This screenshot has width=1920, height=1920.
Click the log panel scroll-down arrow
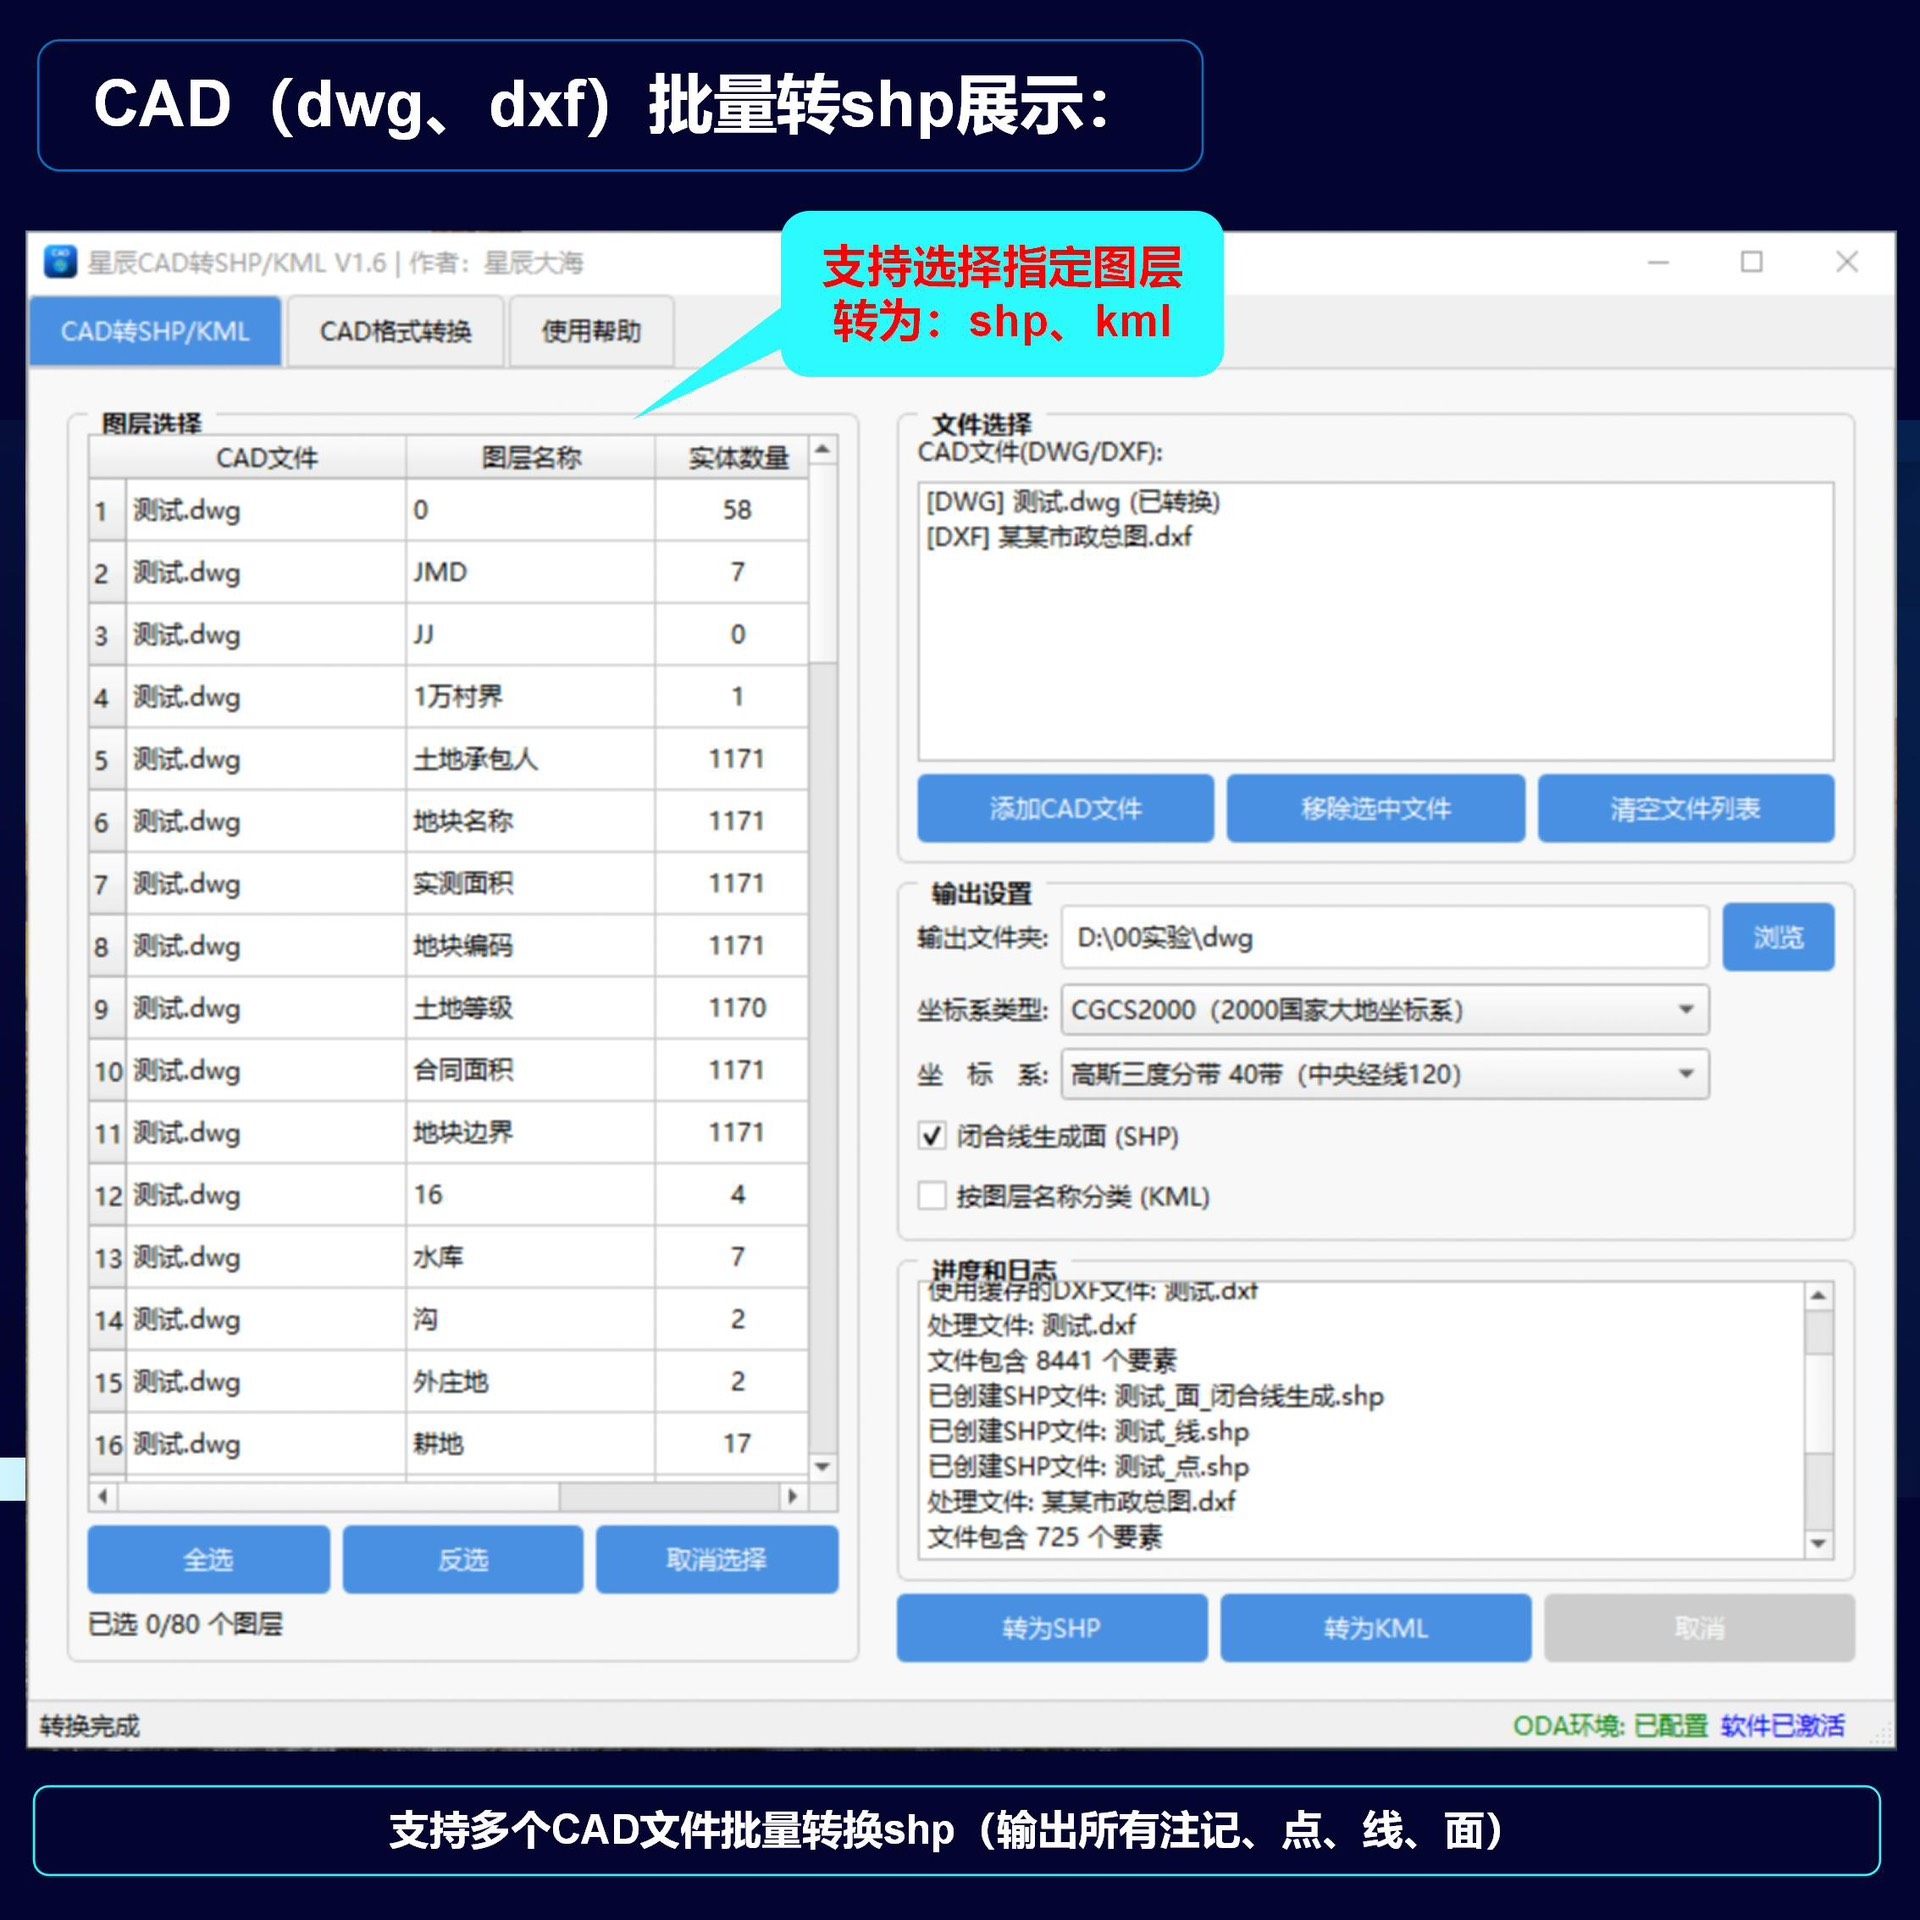(1818, 1543)
